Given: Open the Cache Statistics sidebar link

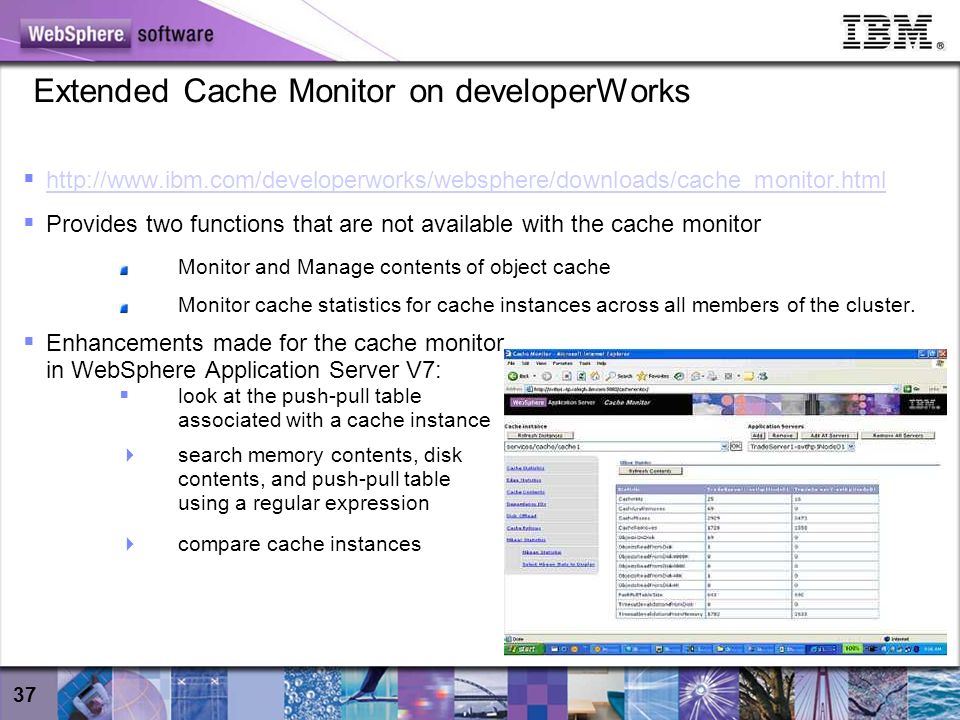Looking at the screenshot, I should click(525, 468).
